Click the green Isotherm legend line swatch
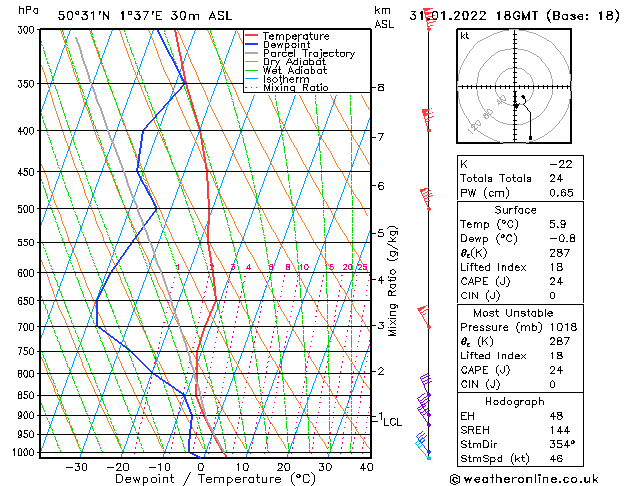Screen dimensions: 629x486 click(x=252, y=79)
